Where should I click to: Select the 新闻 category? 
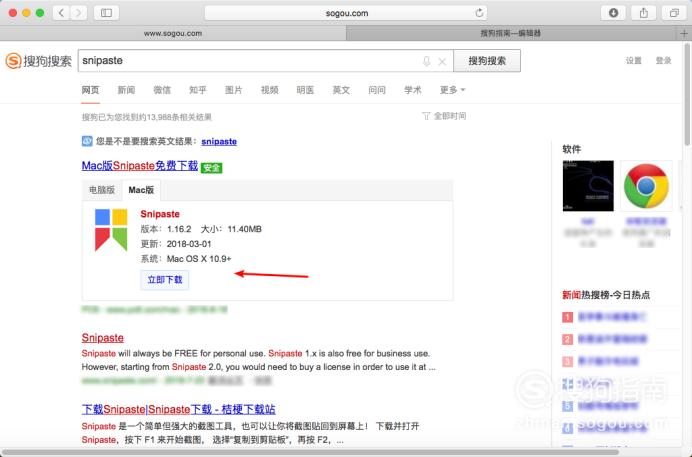(x=126, y=90)
